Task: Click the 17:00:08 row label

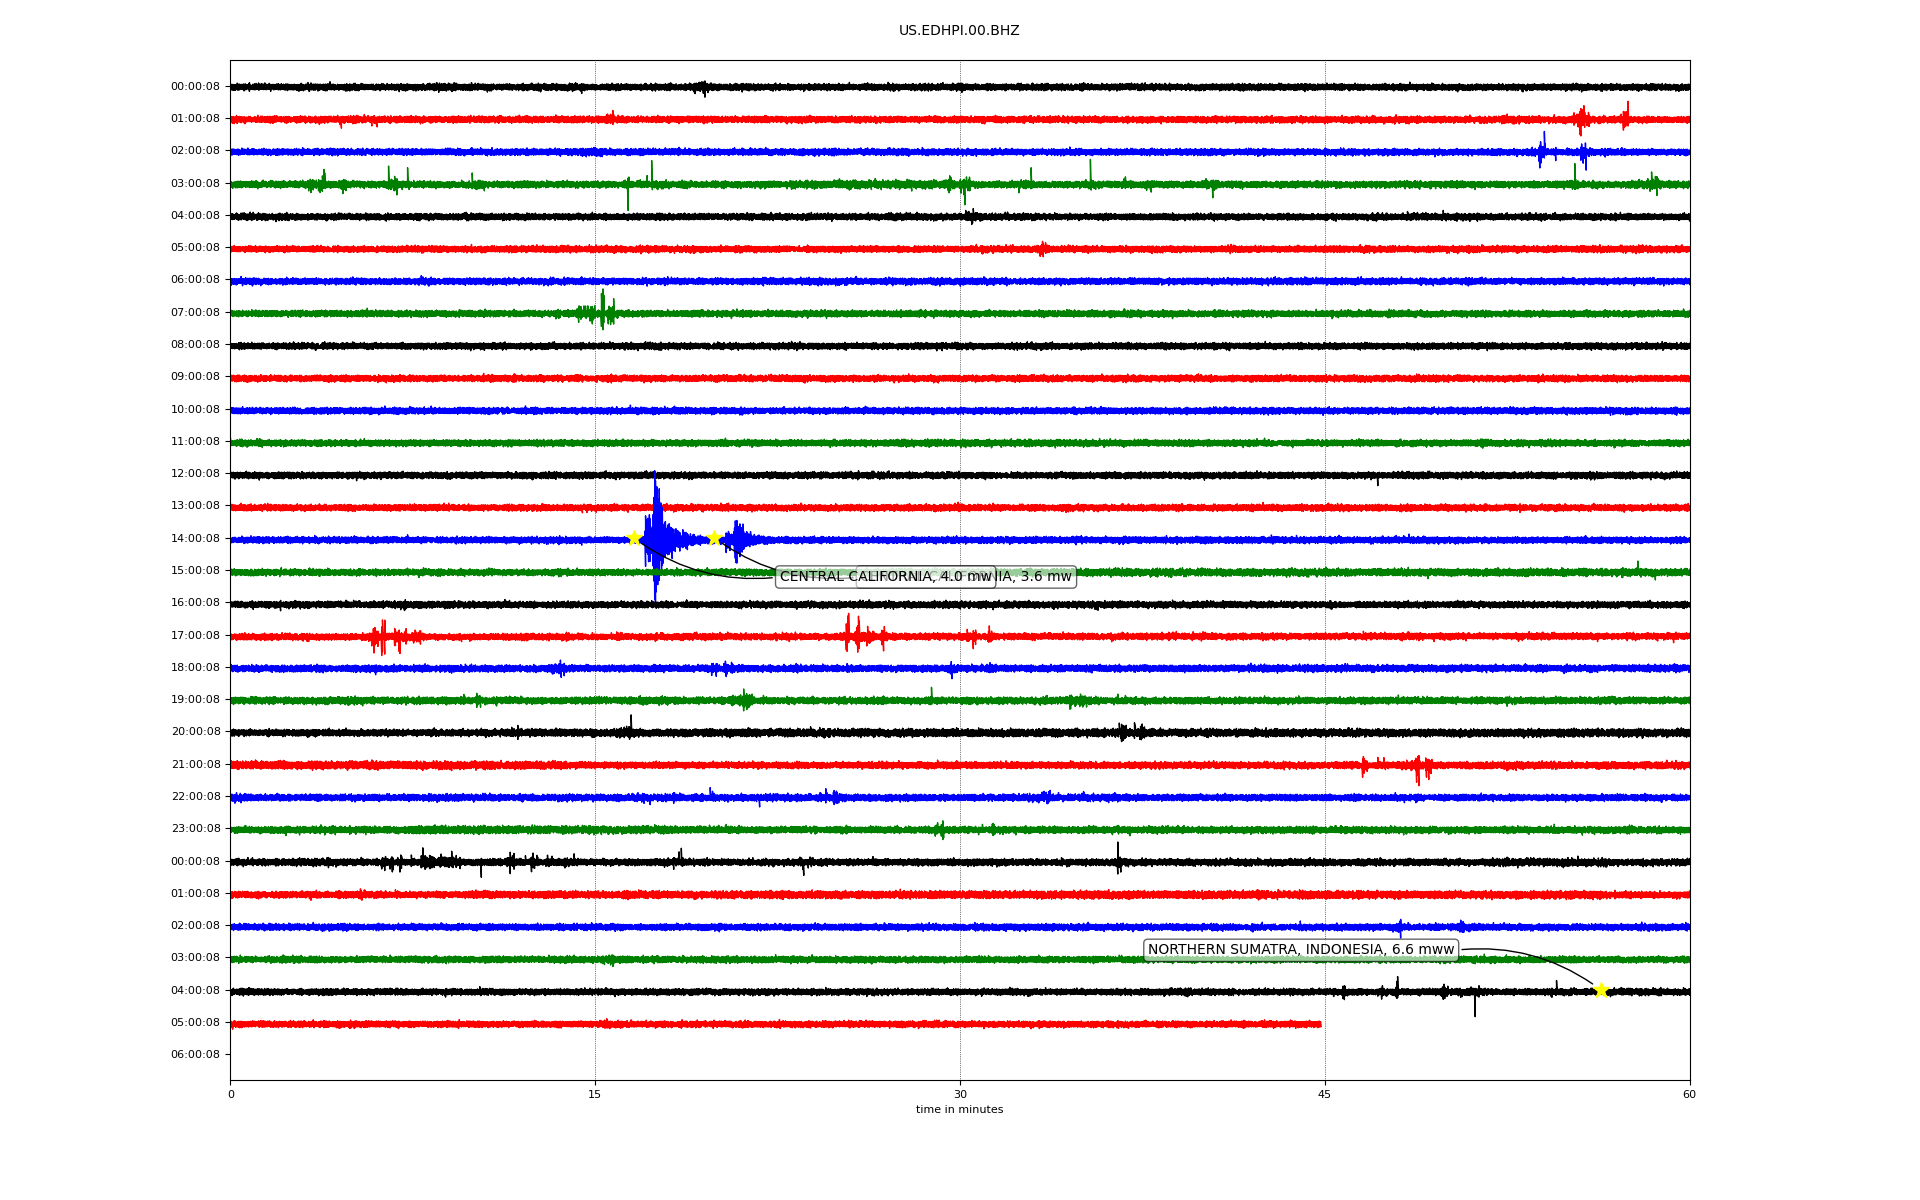Action: pos(195,636)
